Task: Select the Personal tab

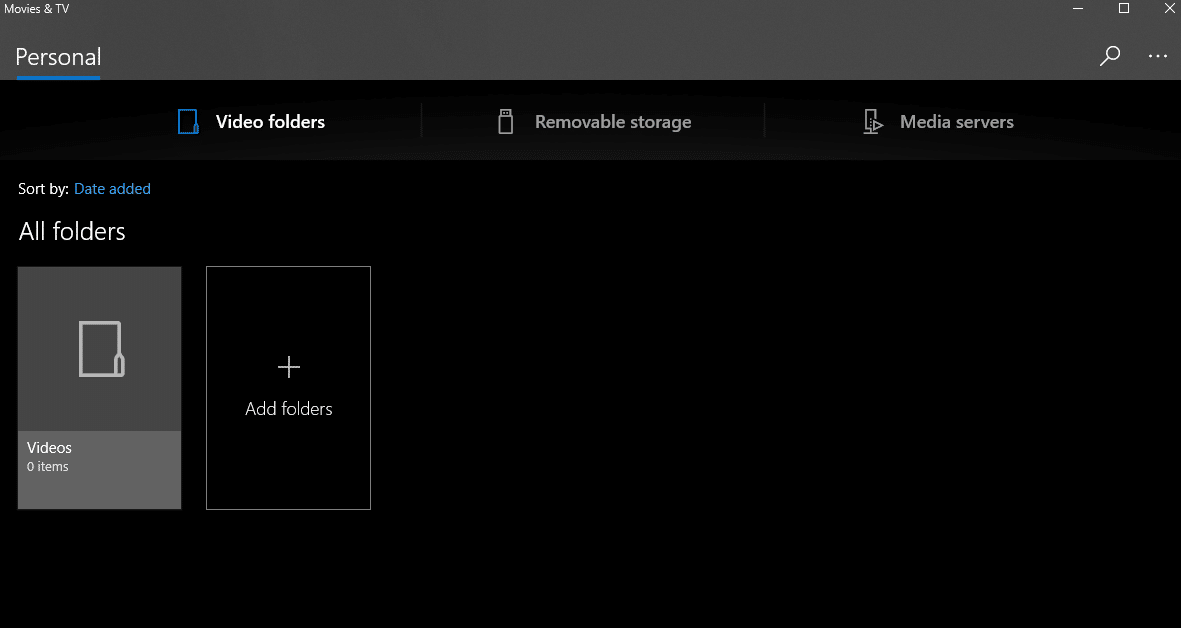Action: point(58,57)
